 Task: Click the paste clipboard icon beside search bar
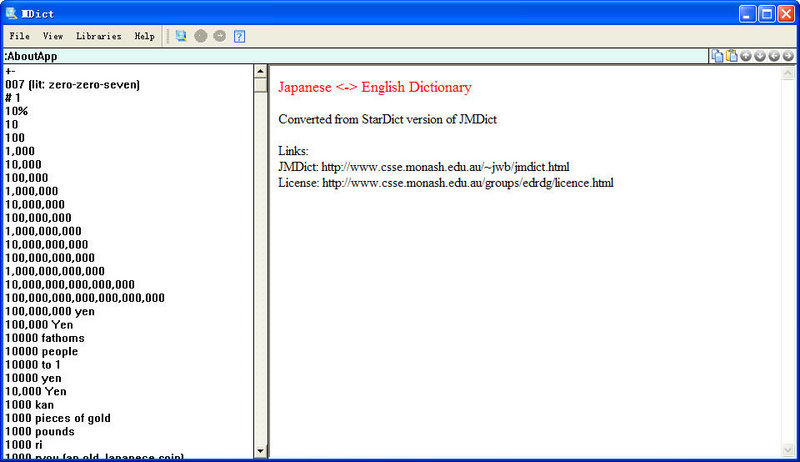(x=731, y=56)
